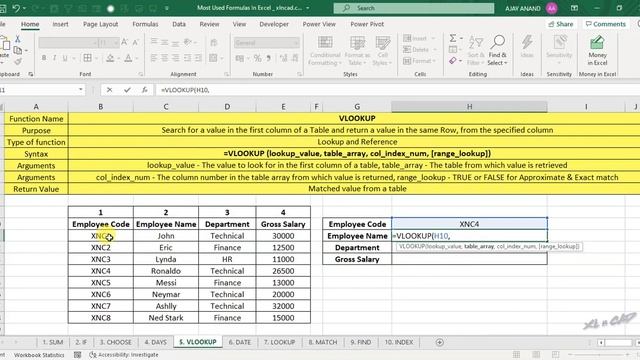The height and width of the screenshot is (360, 640).
Task: Click AJAY ANAND account avatar
Action: click(x=551, y=8)
